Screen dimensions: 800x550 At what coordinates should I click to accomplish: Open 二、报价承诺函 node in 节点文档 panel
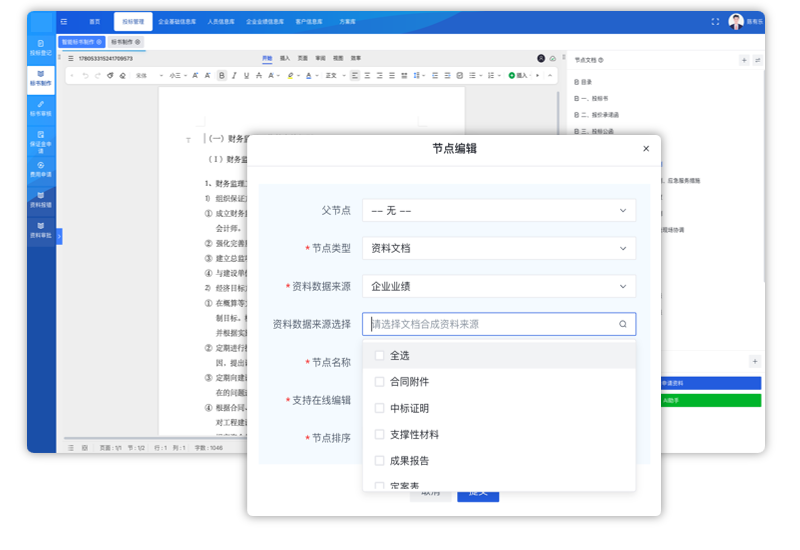[596, 115]
